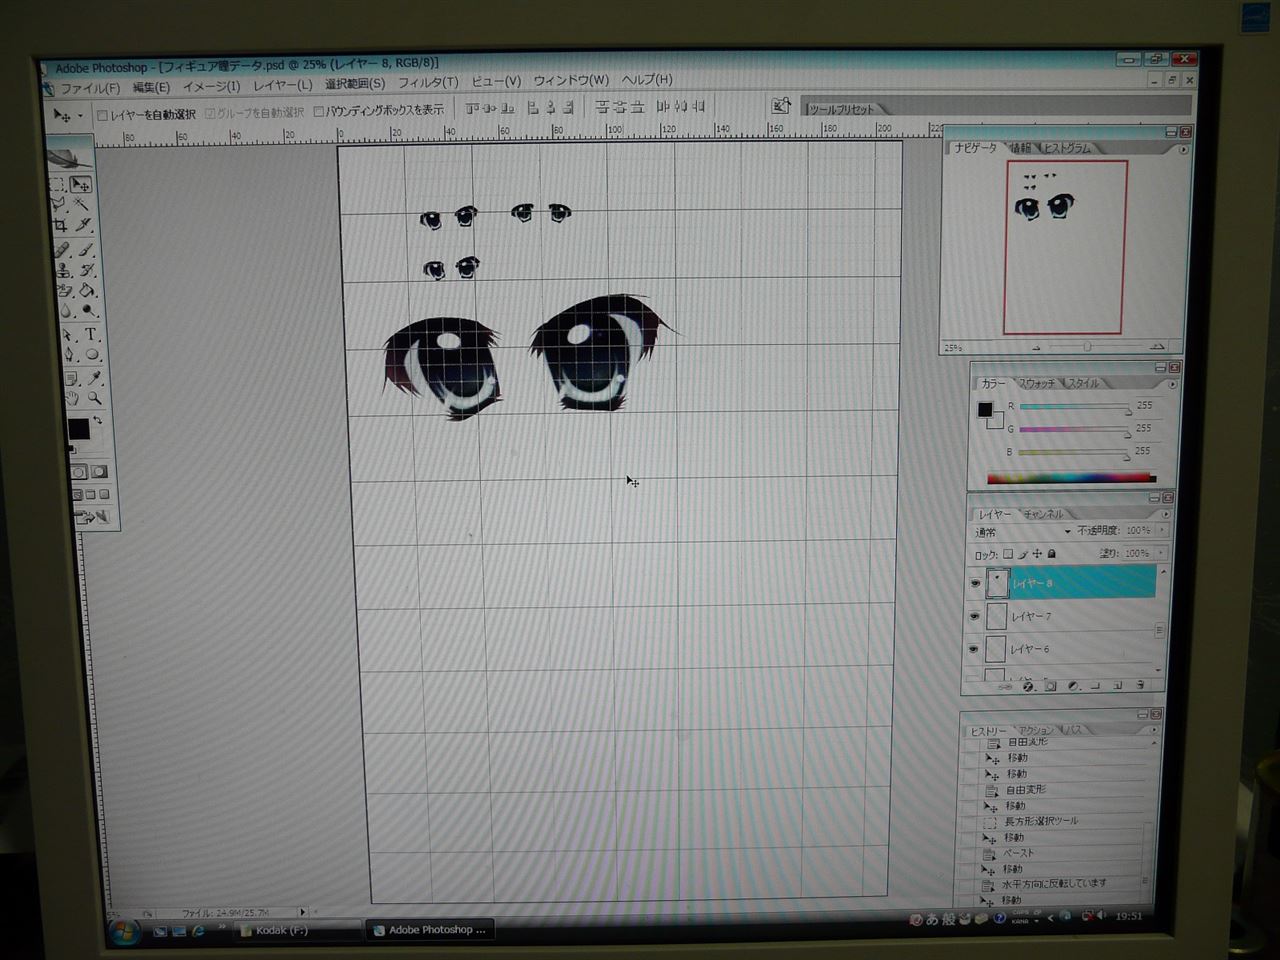
Task: Switch to the ヒストグラム tab
Action: pos(1067,148)
